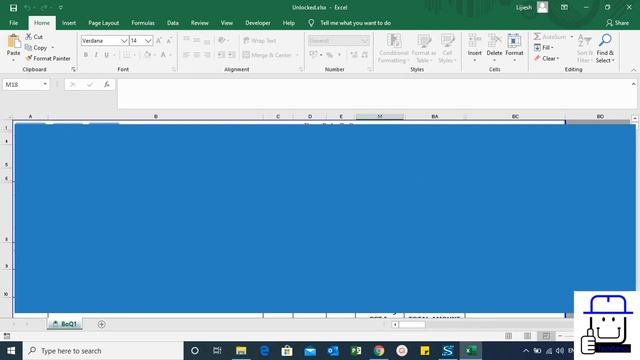
Task: Expand the formula bar with the chevron
Action: 633,84
